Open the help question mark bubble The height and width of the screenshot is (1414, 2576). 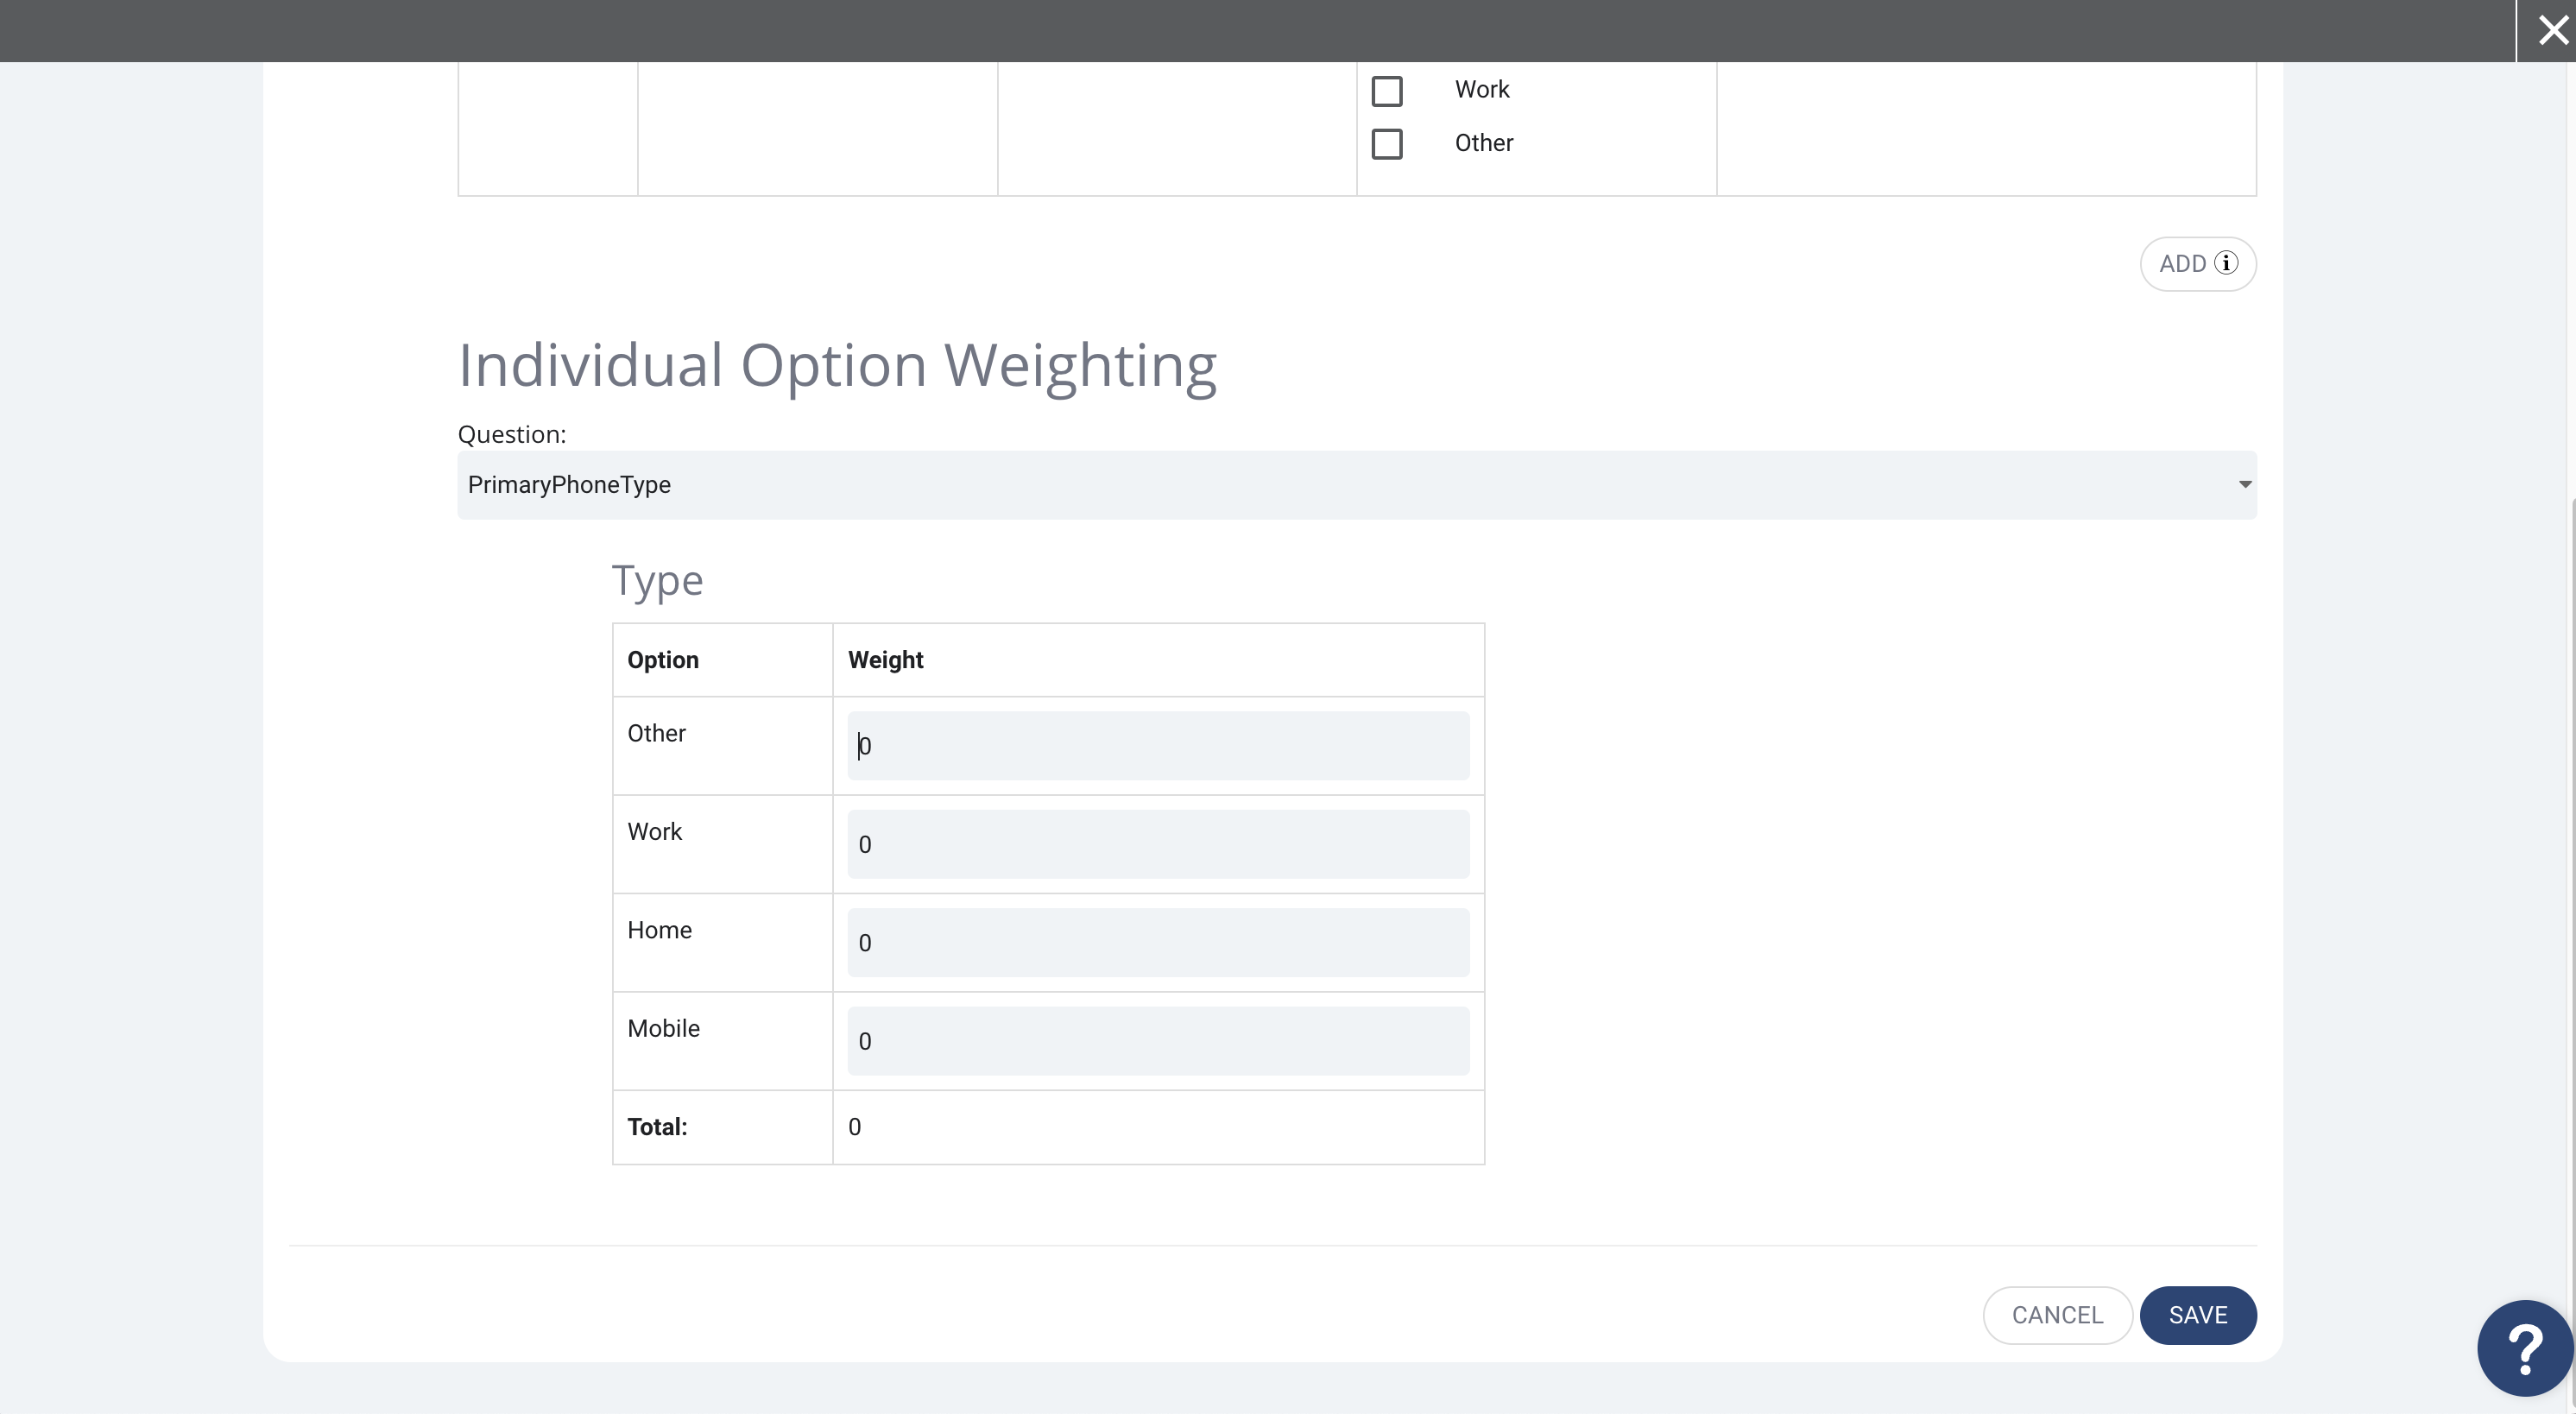(2525, 1348)
